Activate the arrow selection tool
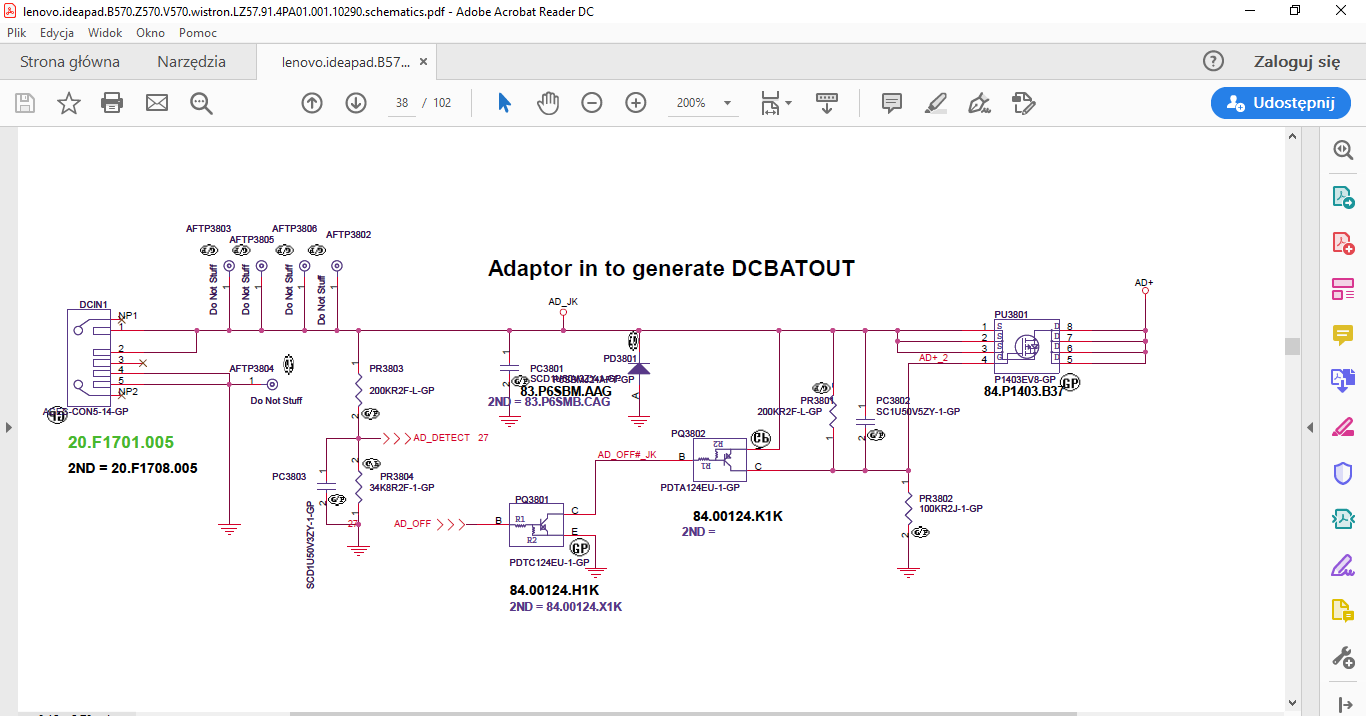This screenshot has width=1366, height=716. click(504, 103)
